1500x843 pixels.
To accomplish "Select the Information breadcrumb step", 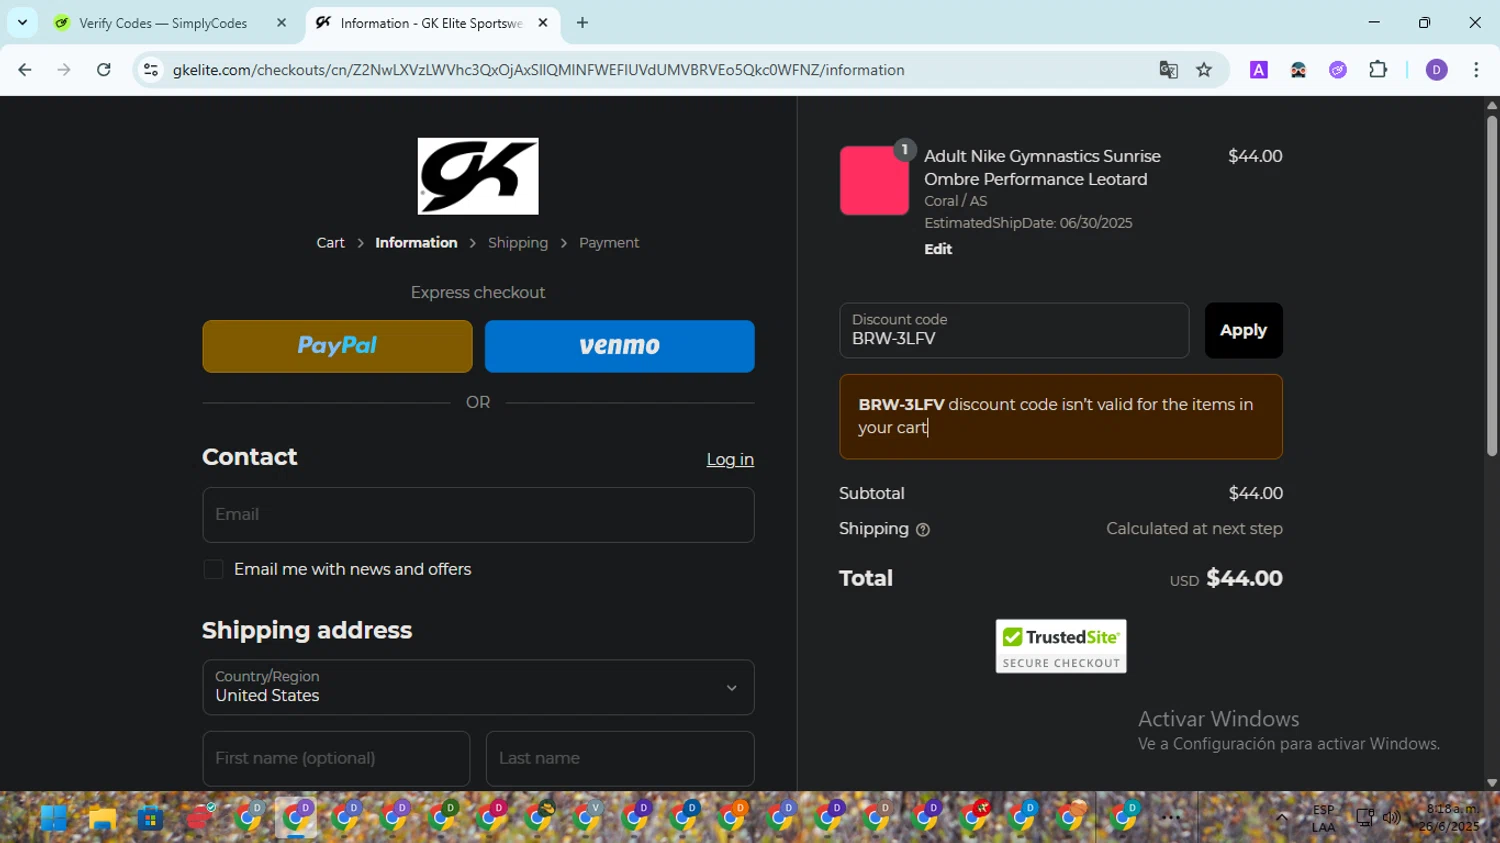I will pyautogui.click(x=416, y=243).
